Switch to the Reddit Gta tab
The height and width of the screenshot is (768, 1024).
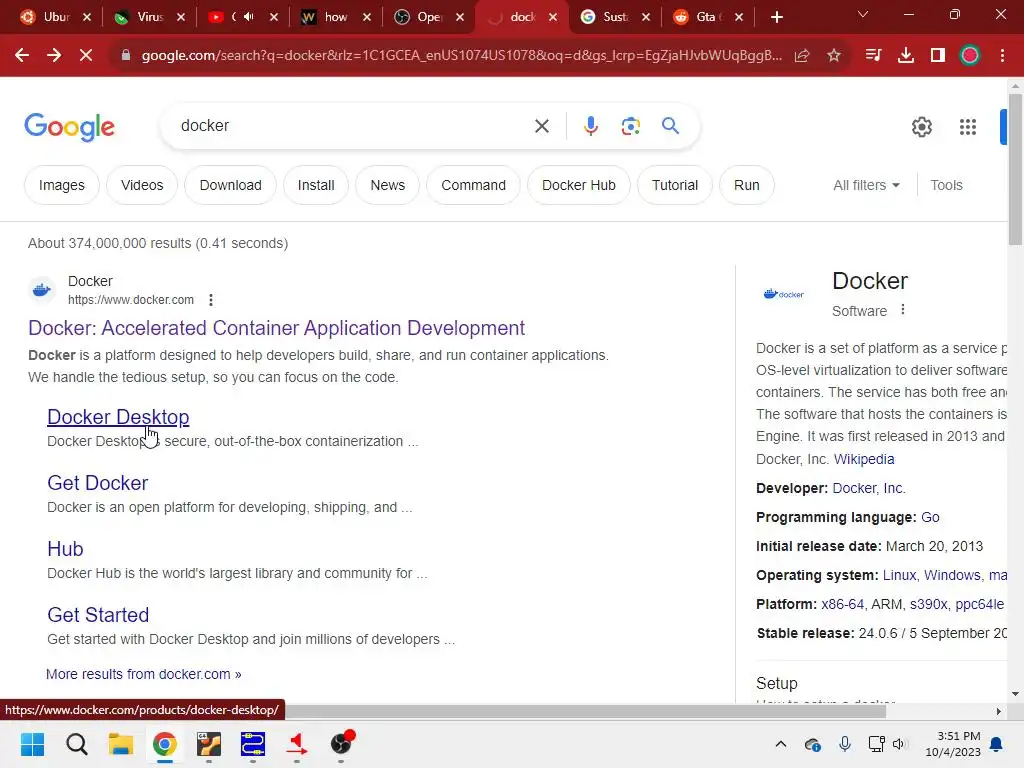708,17
